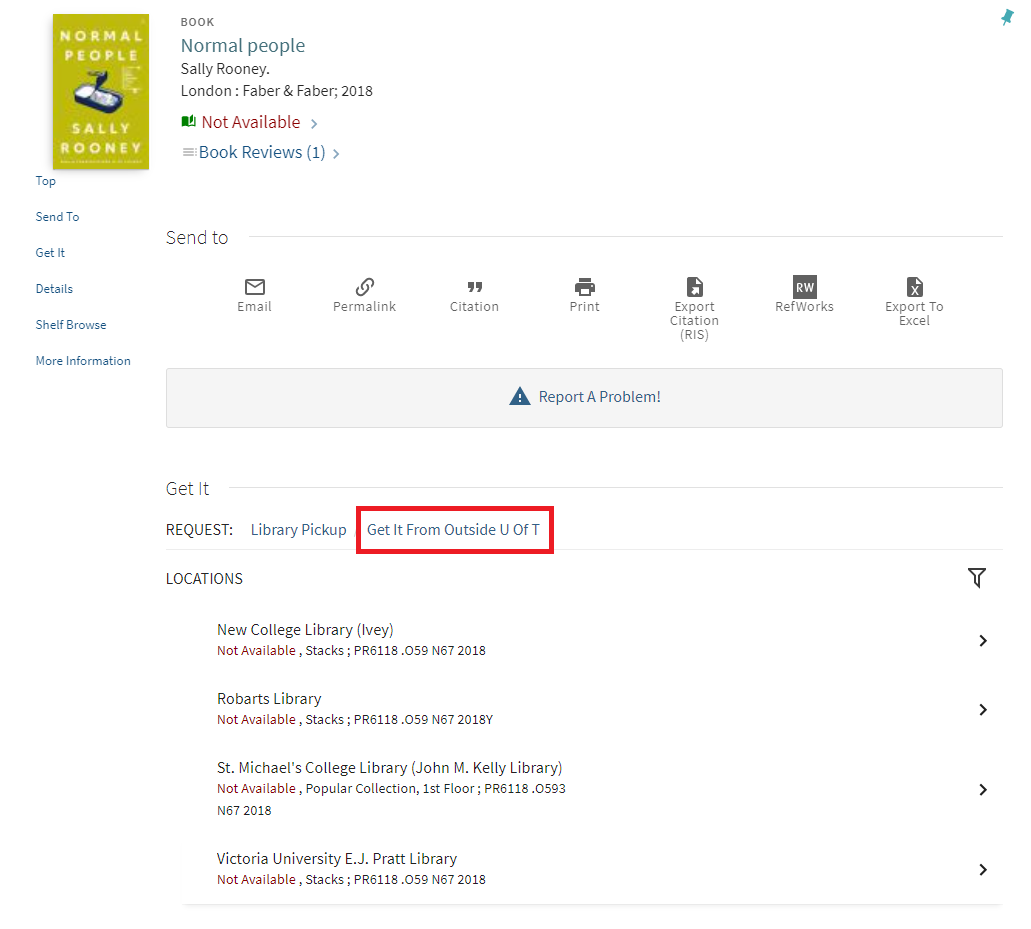
Task: Click Export Citation (RIS) file icon
Action: 694,287
